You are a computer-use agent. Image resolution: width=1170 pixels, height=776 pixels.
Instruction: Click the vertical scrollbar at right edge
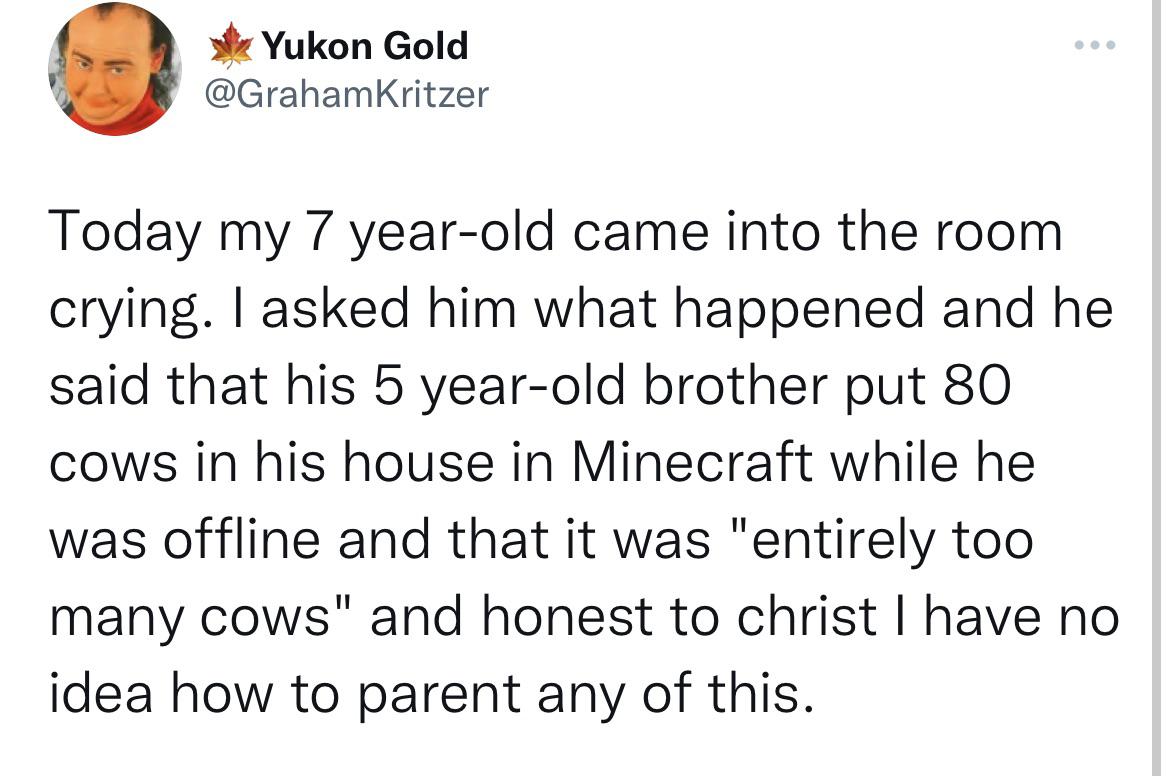[1156, 388]
